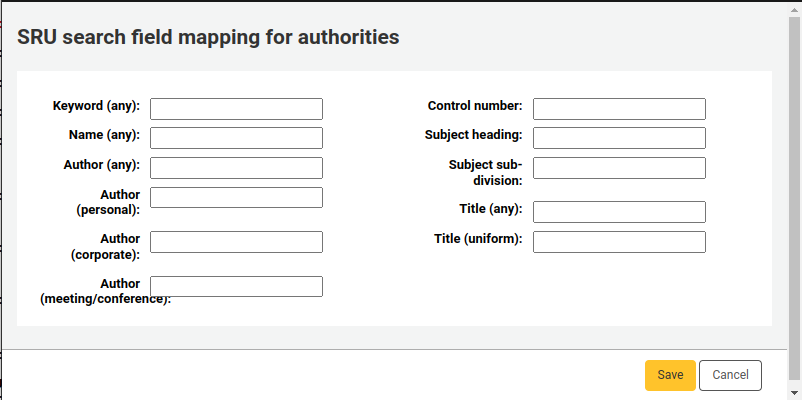Focus the Subject sub-division text field
The width and height of the screenshot is (802, 400).
pos(619,168)
